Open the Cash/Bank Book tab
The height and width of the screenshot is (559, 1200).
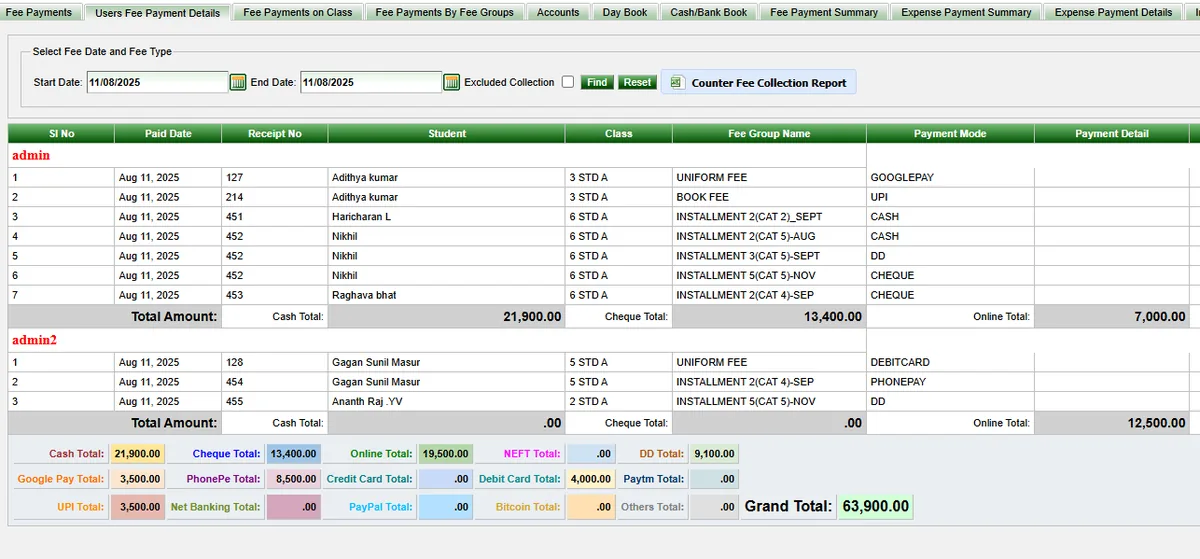pos(709,12)
